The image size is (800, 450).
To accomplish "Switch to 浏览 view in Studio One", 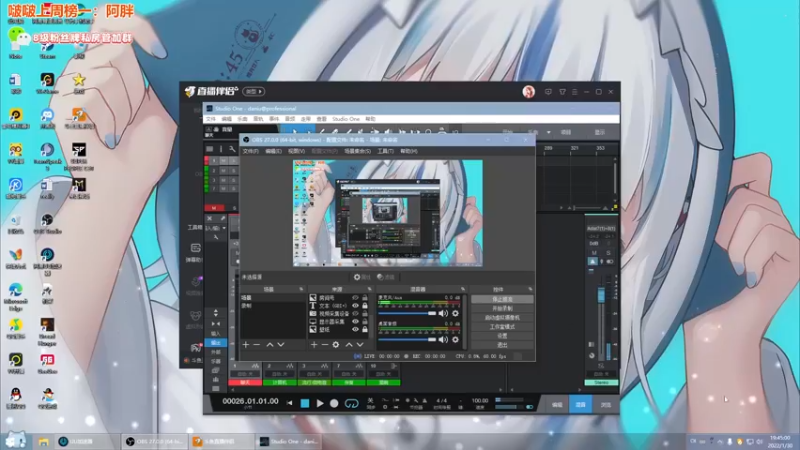I will pyautogui.click(x=605, y=405).
